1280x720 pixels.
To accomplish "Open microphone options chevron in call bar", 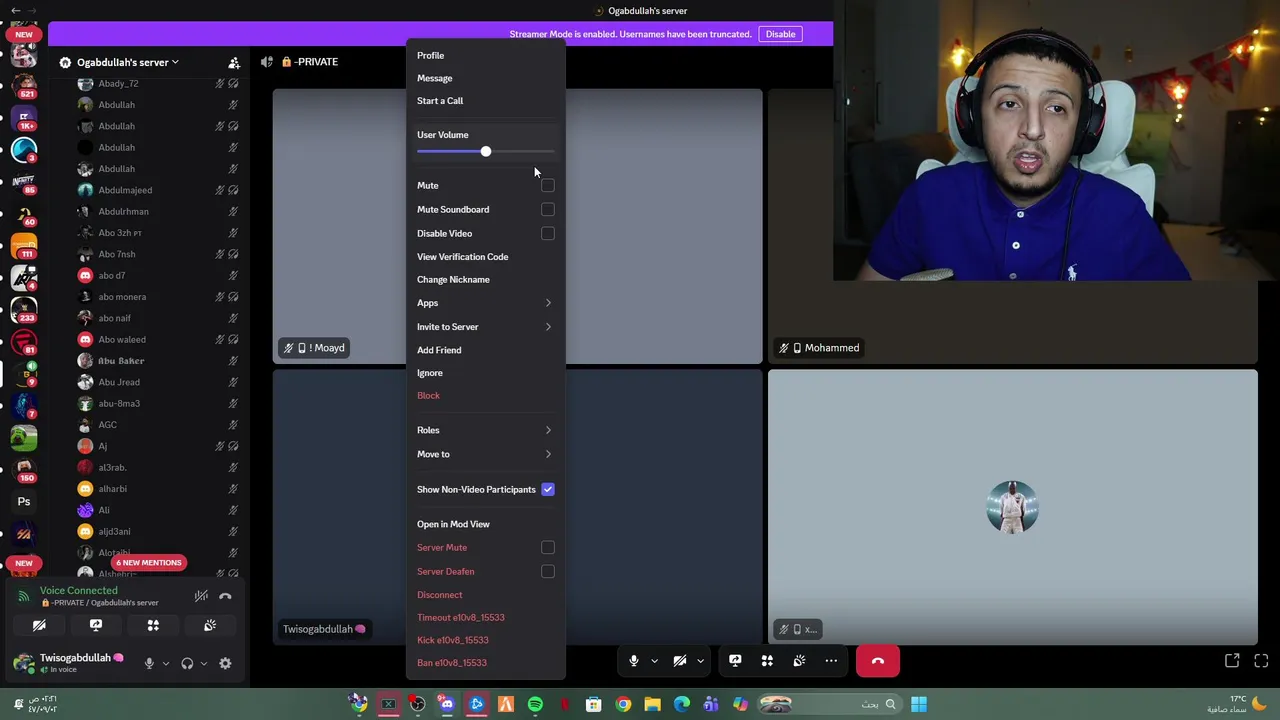I will [x=654, y=661].
